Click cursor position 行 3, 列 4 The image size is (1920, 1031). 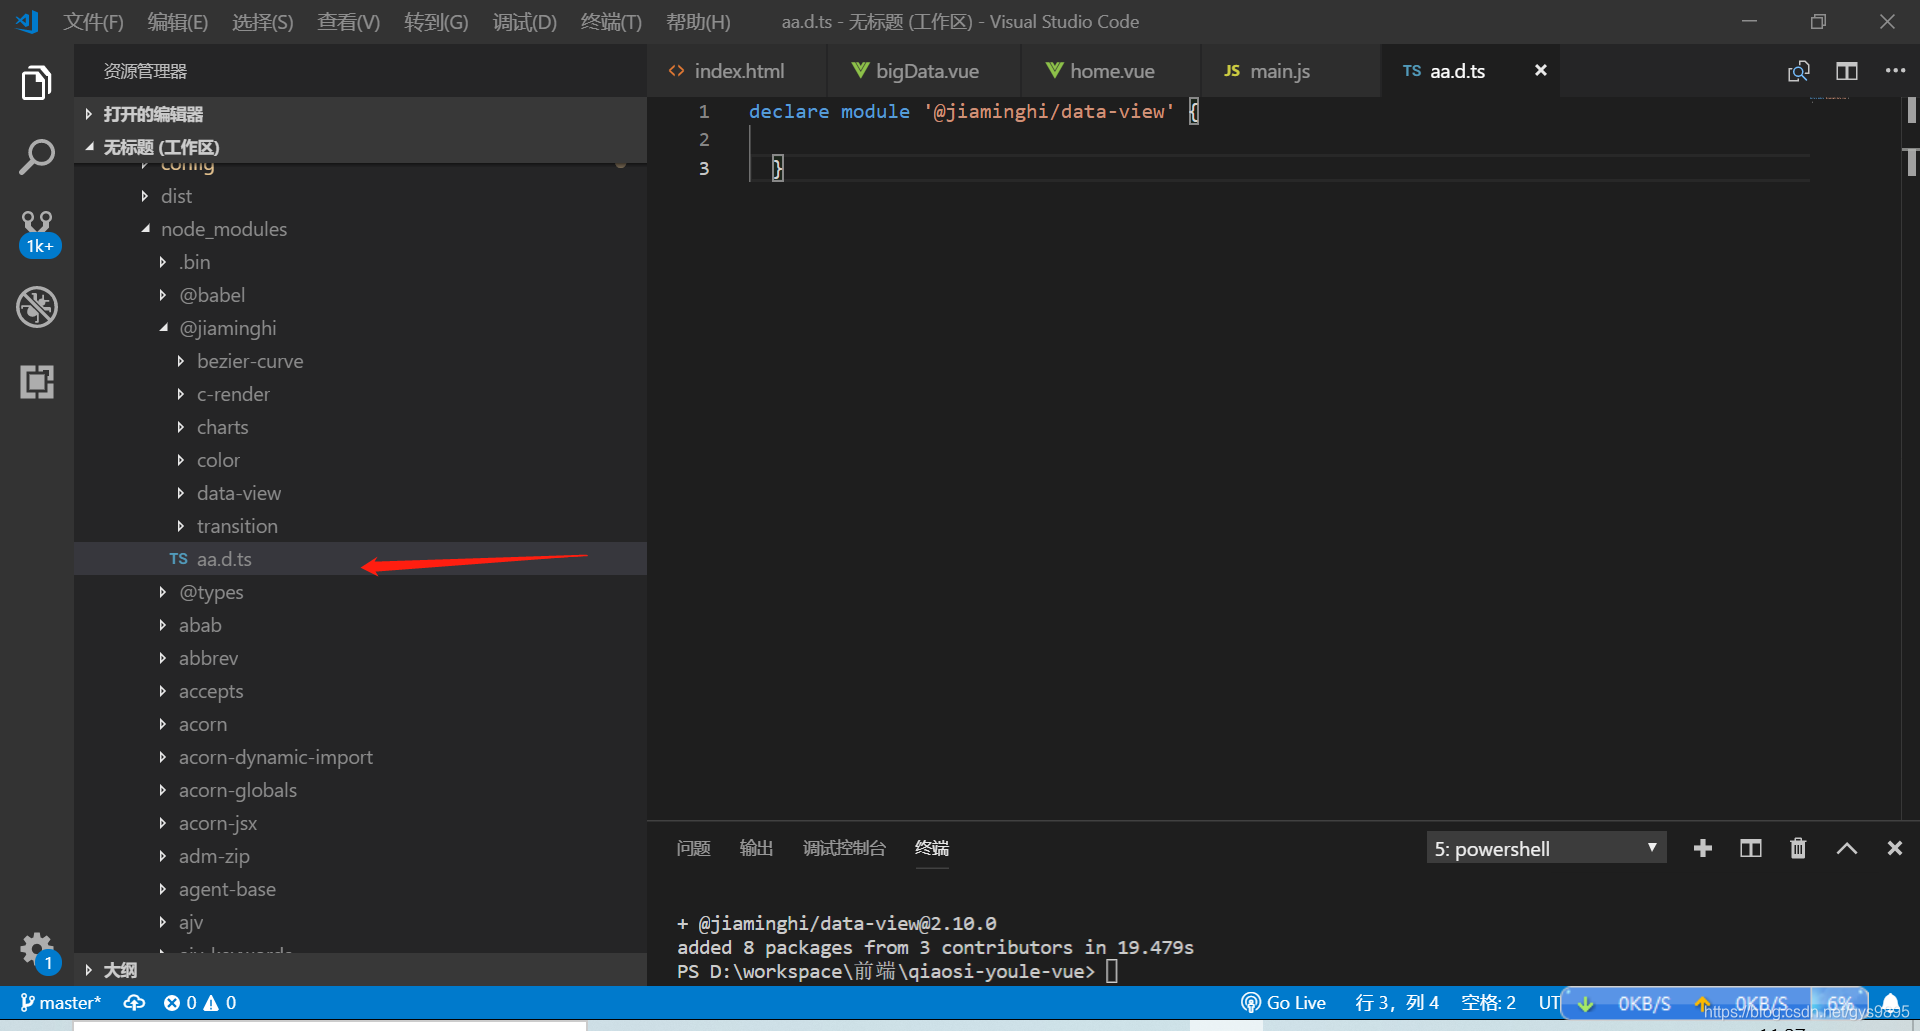(1396, 1002)
